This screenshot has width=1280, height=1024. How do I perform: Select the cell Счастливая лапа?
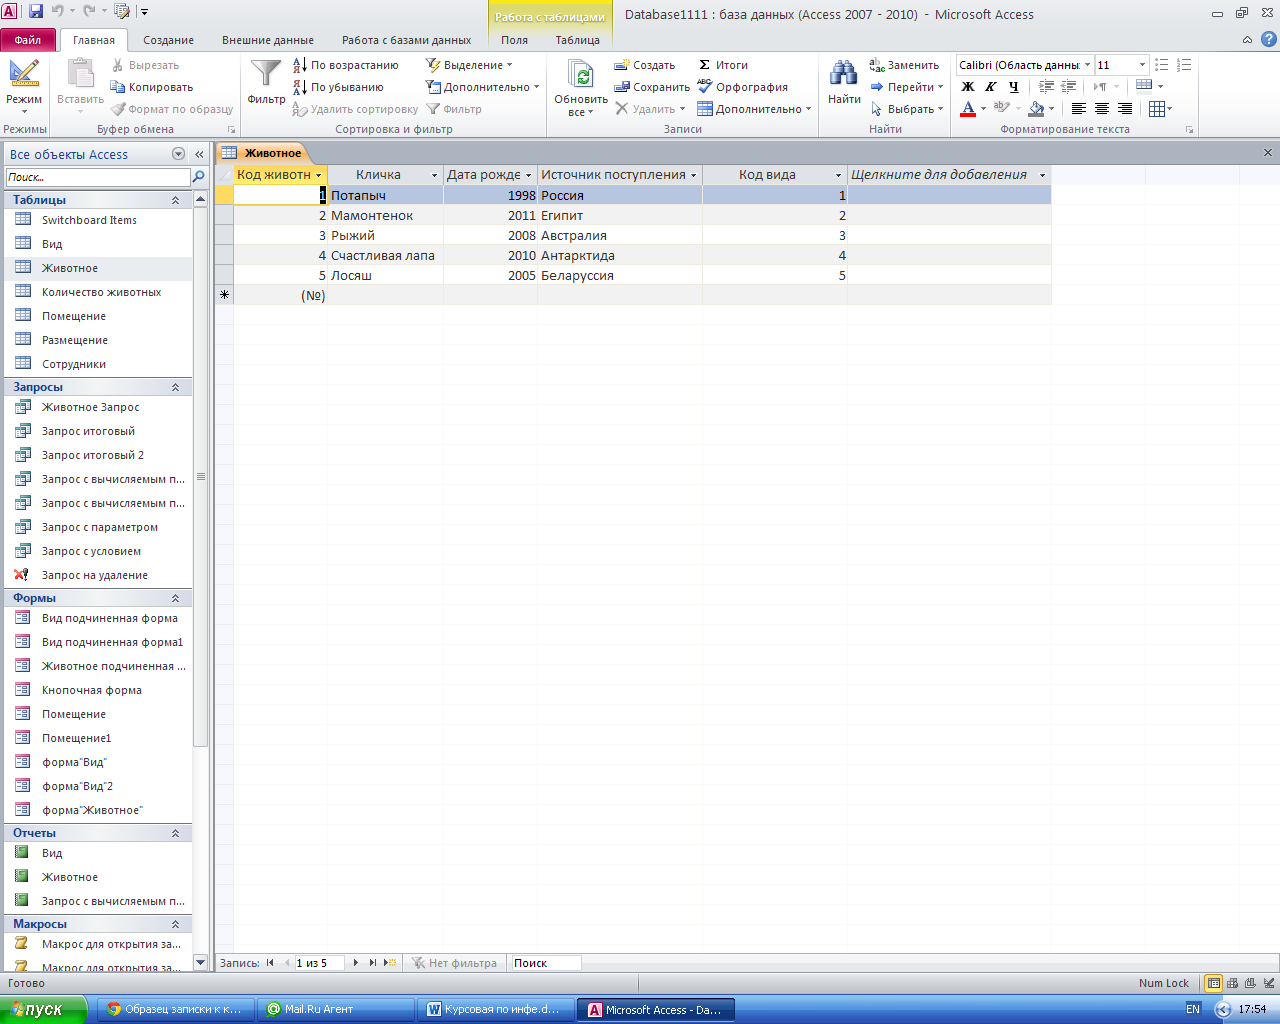[x=385, y=255]
